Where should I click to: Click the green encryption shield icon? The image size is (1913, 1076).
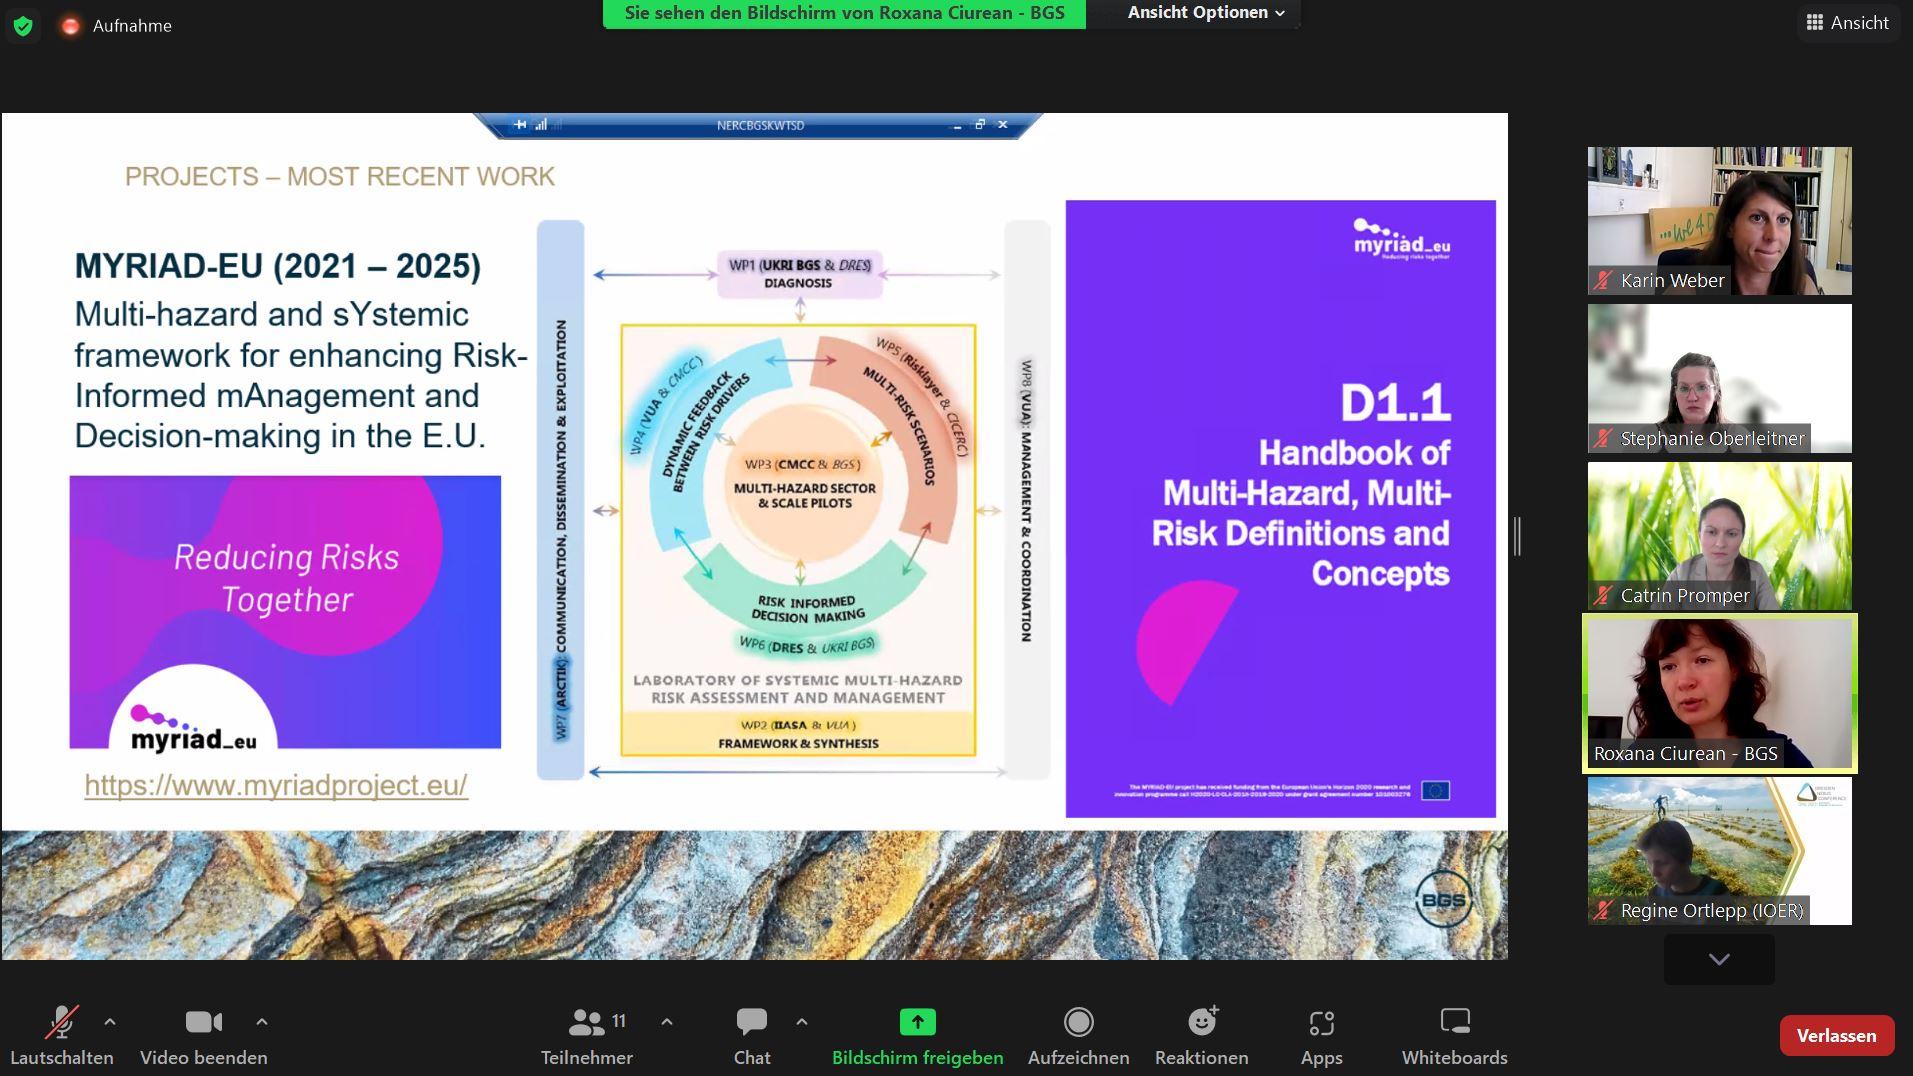tap(23, 26)
